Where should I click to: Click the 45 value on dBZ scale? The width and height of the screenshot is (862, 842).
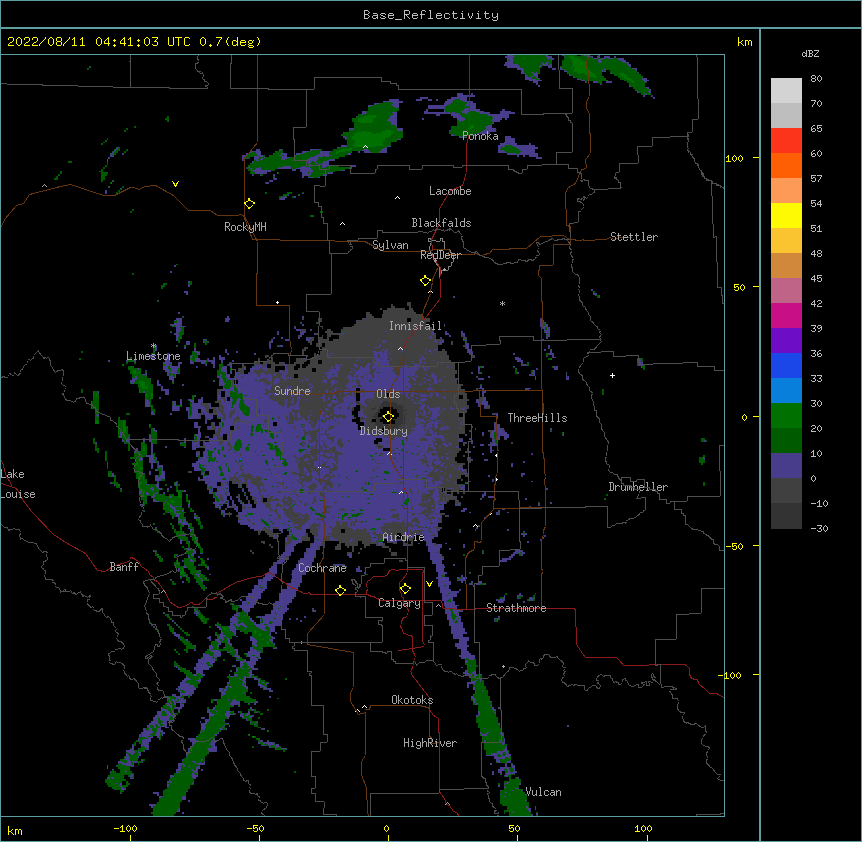[816, 279]
